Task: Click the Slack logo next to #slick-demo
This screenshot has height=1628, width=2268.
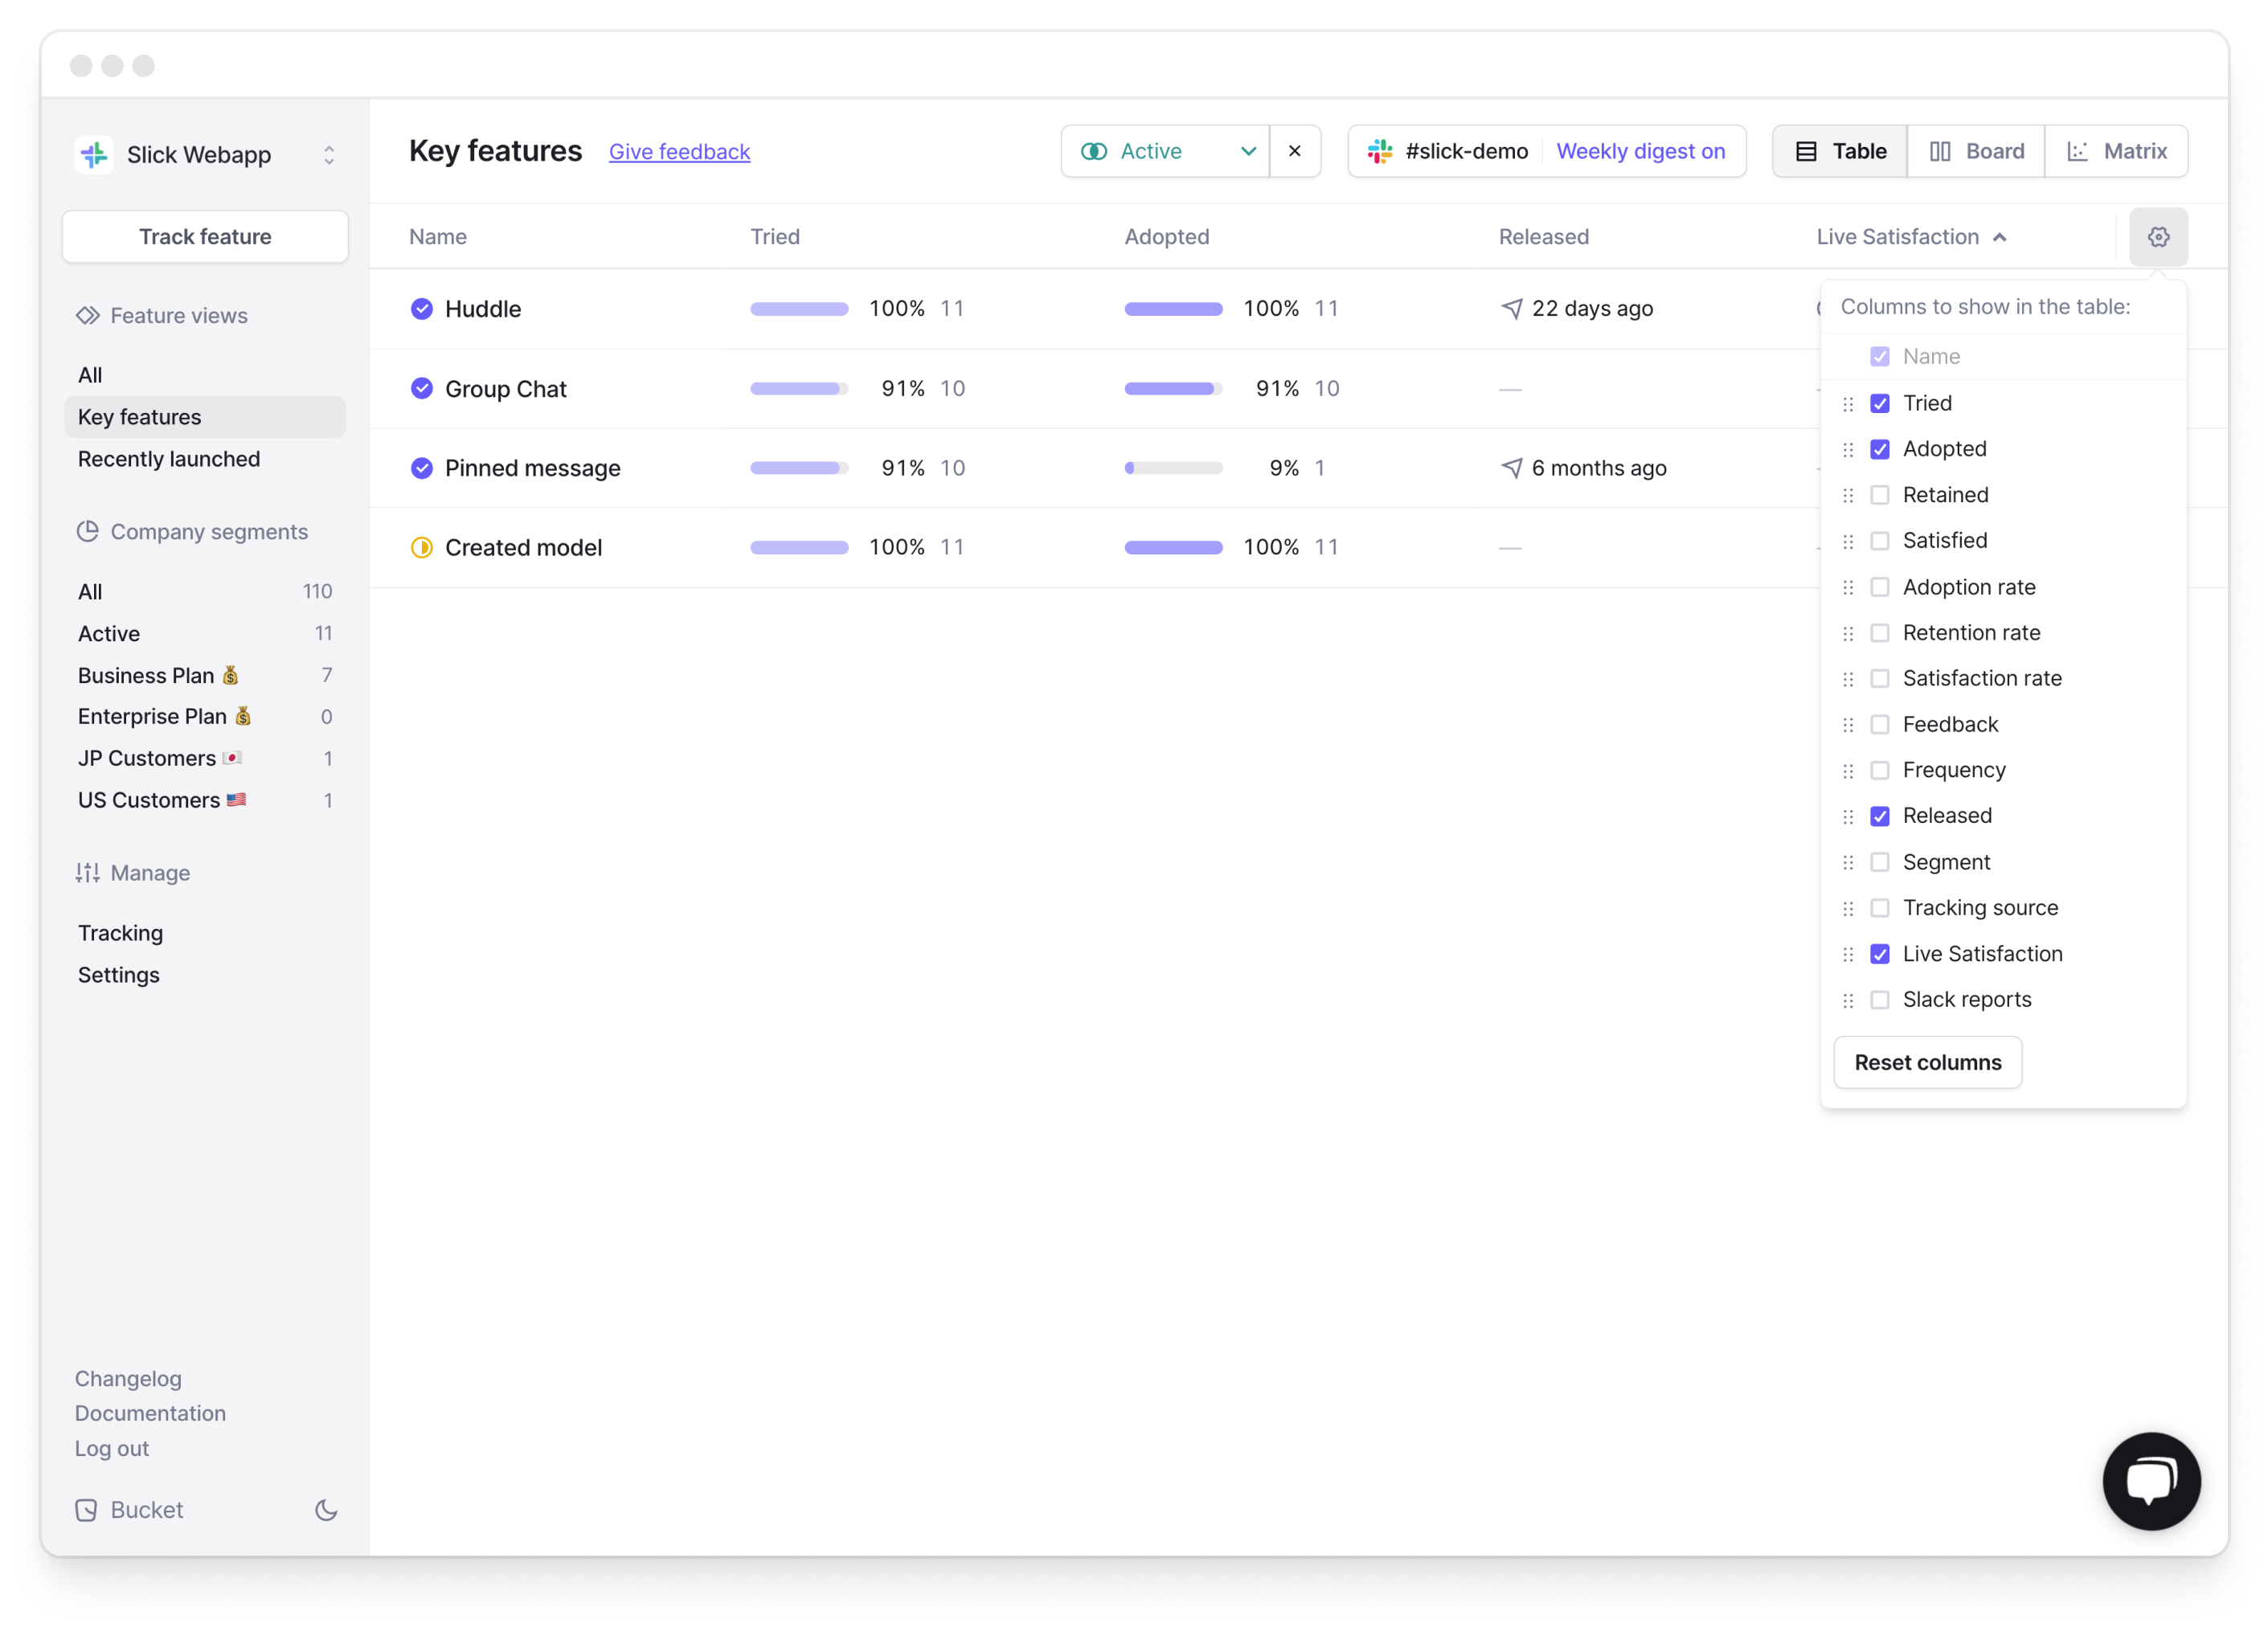Action: click(x=1380, y=151)
